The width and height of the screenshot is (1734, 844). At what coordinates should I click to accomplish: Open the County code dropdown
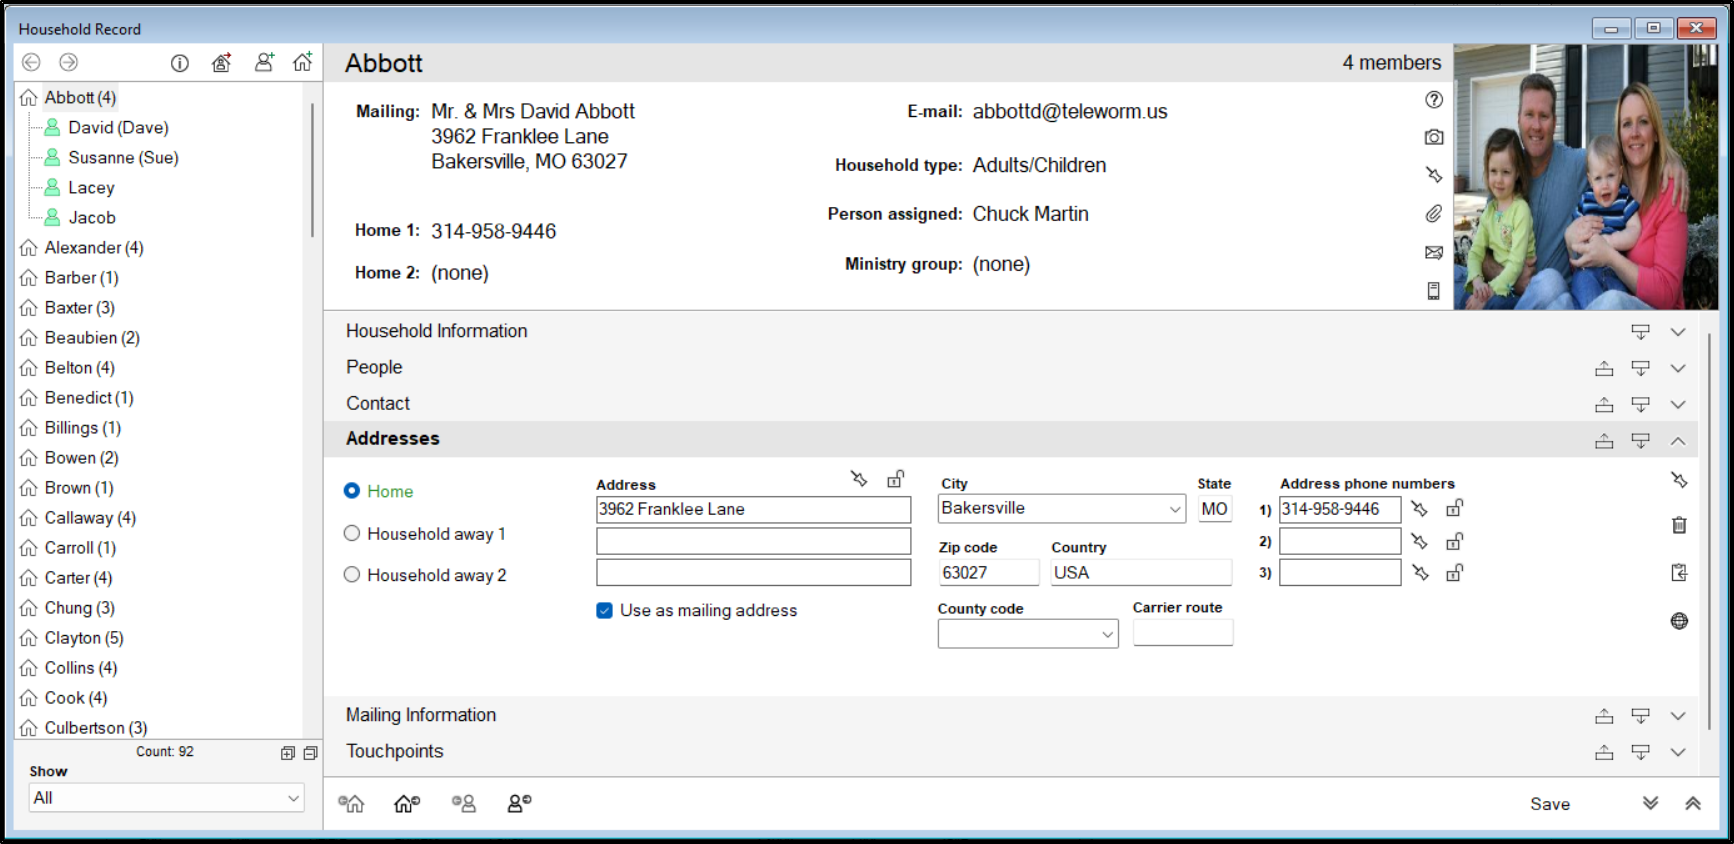click(x=1107, y=634)
